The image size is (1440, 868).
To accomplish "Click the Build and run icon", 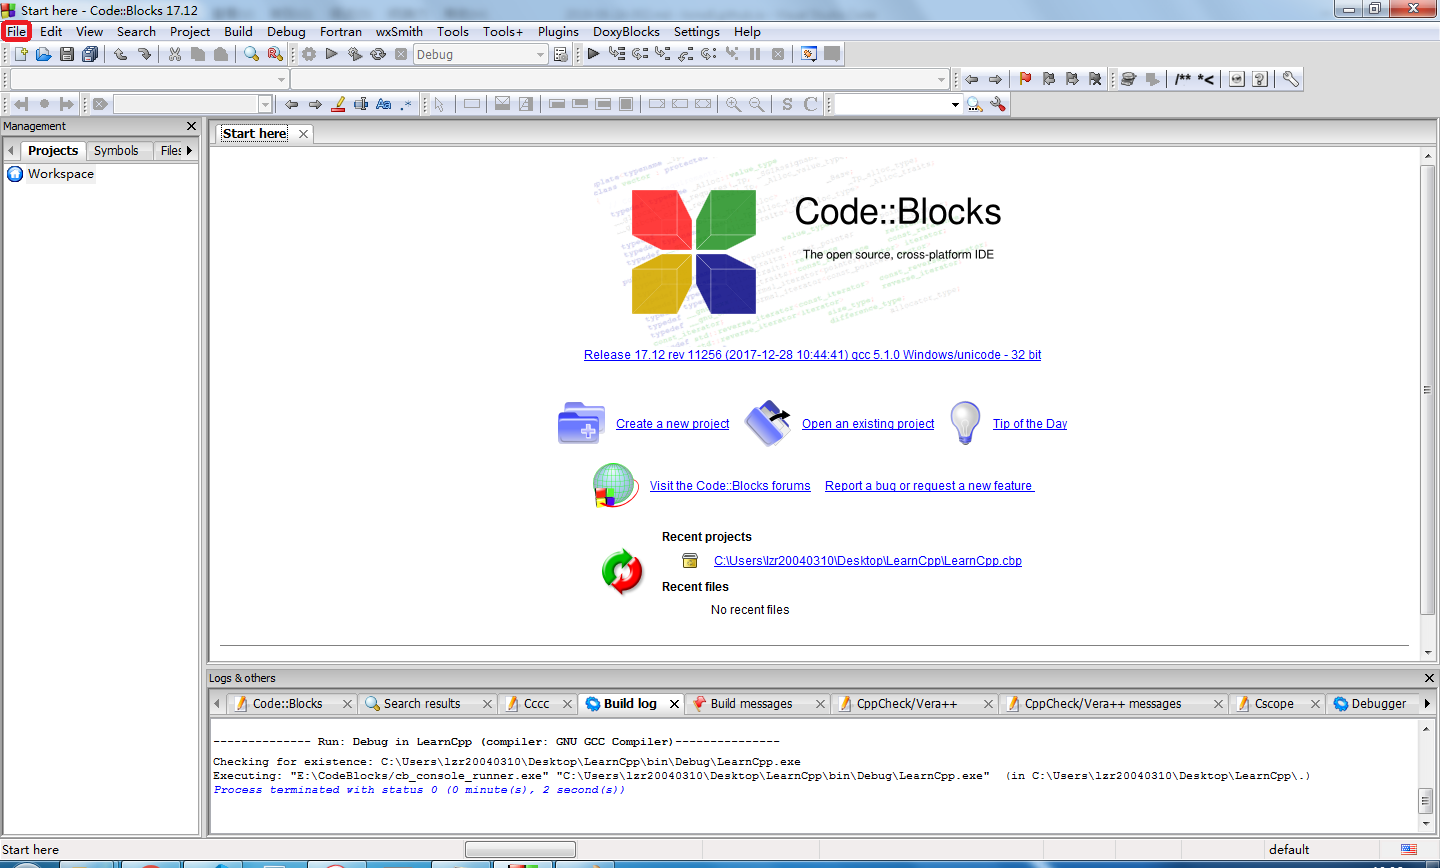I will point(355,54).
